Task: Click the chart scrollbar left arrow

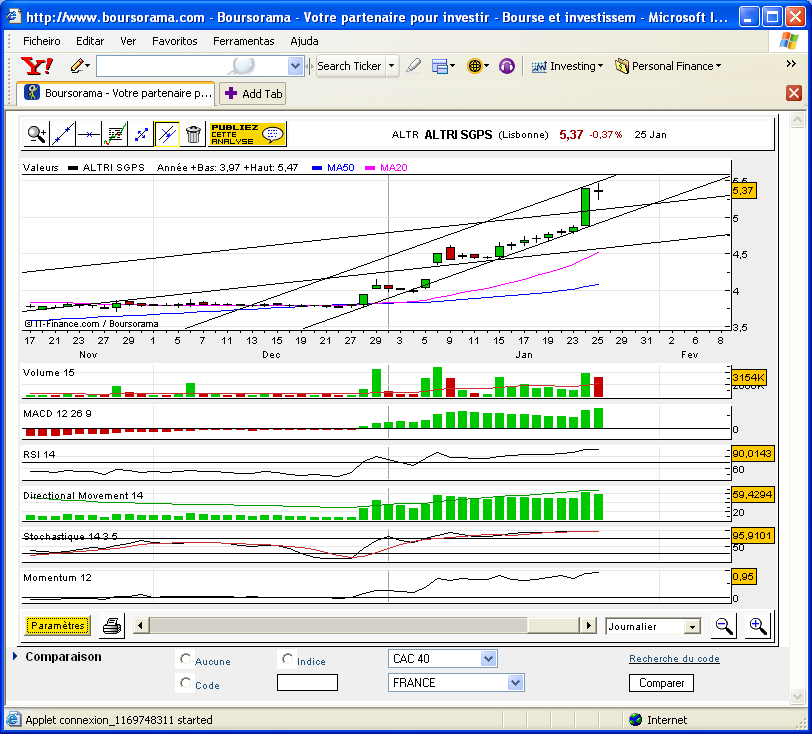Action: pyautogui.click(x=140, y=625)
